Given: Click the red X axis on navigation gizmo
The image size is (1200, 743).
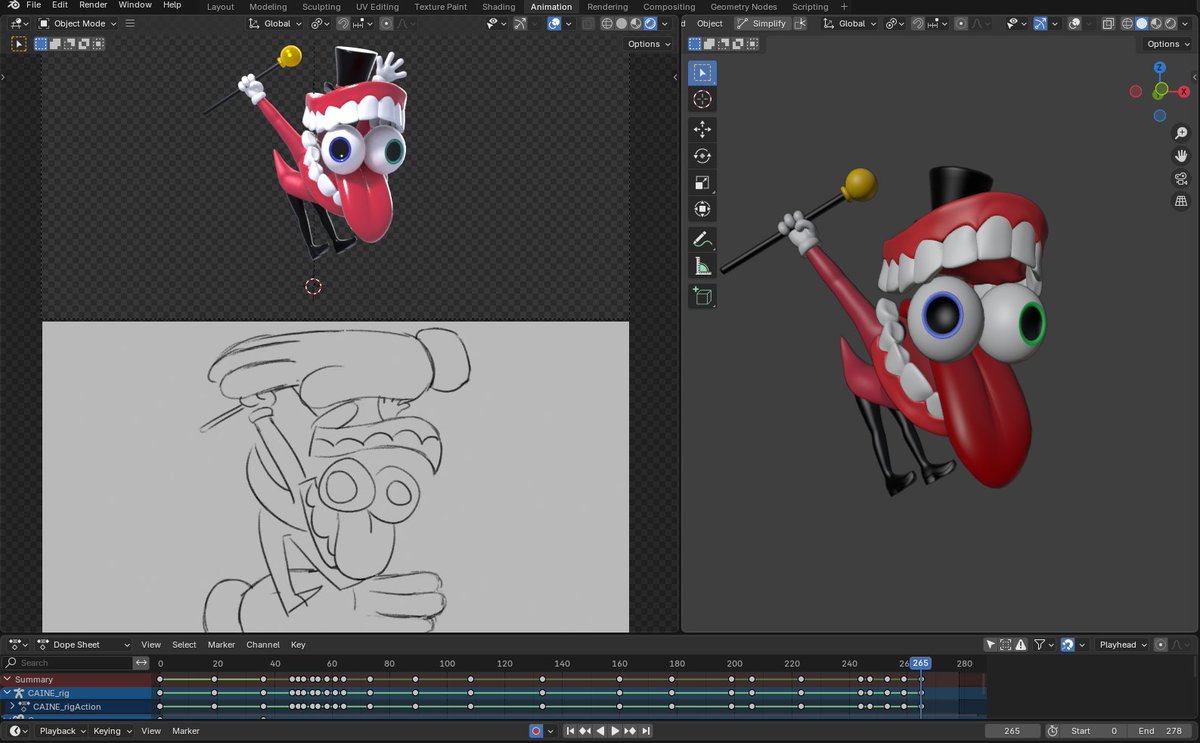Looking at the screenshot, I should pos(1183,91).
